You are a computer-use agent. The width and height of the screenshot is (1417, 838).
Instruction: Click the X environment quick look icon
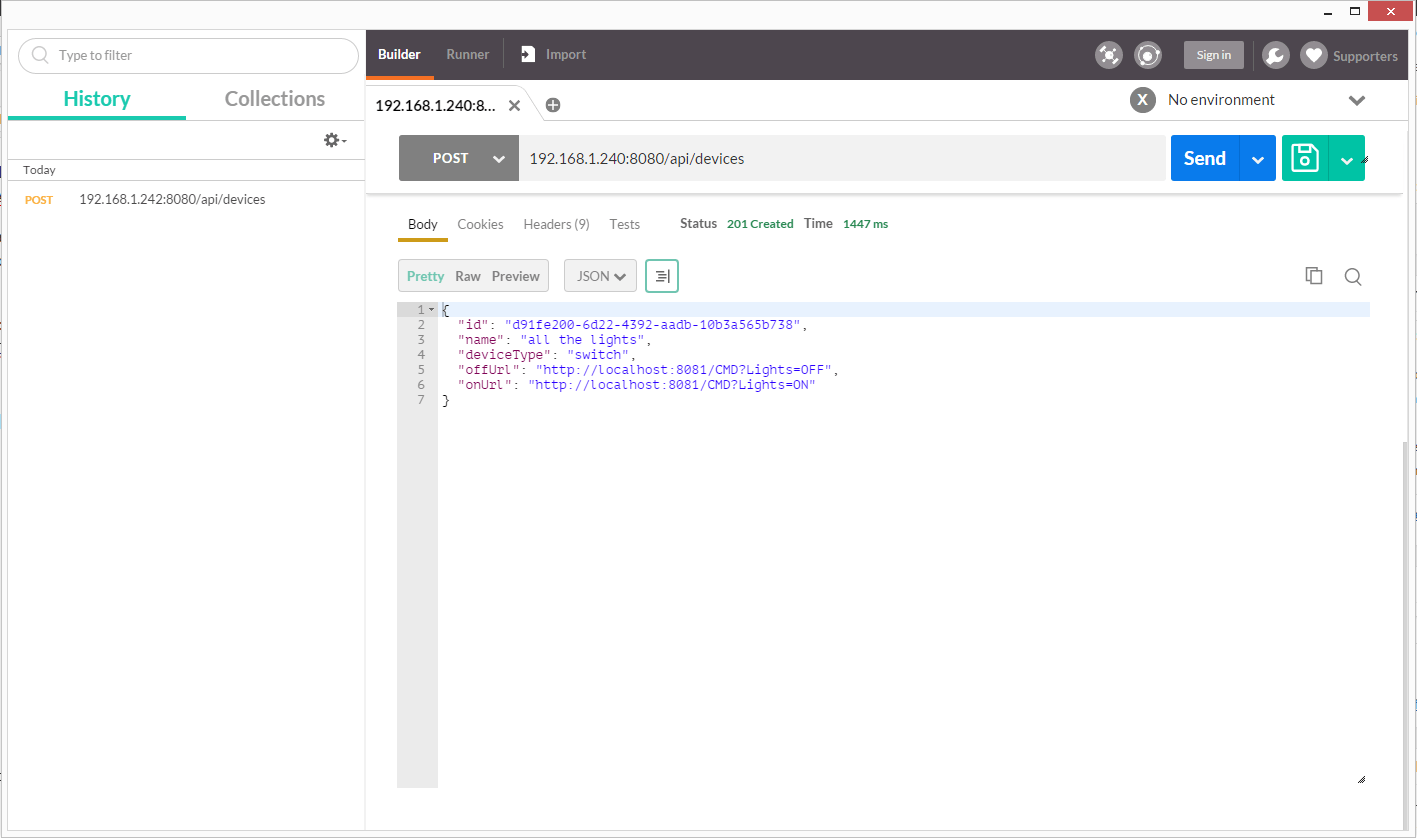point(1143,100)
